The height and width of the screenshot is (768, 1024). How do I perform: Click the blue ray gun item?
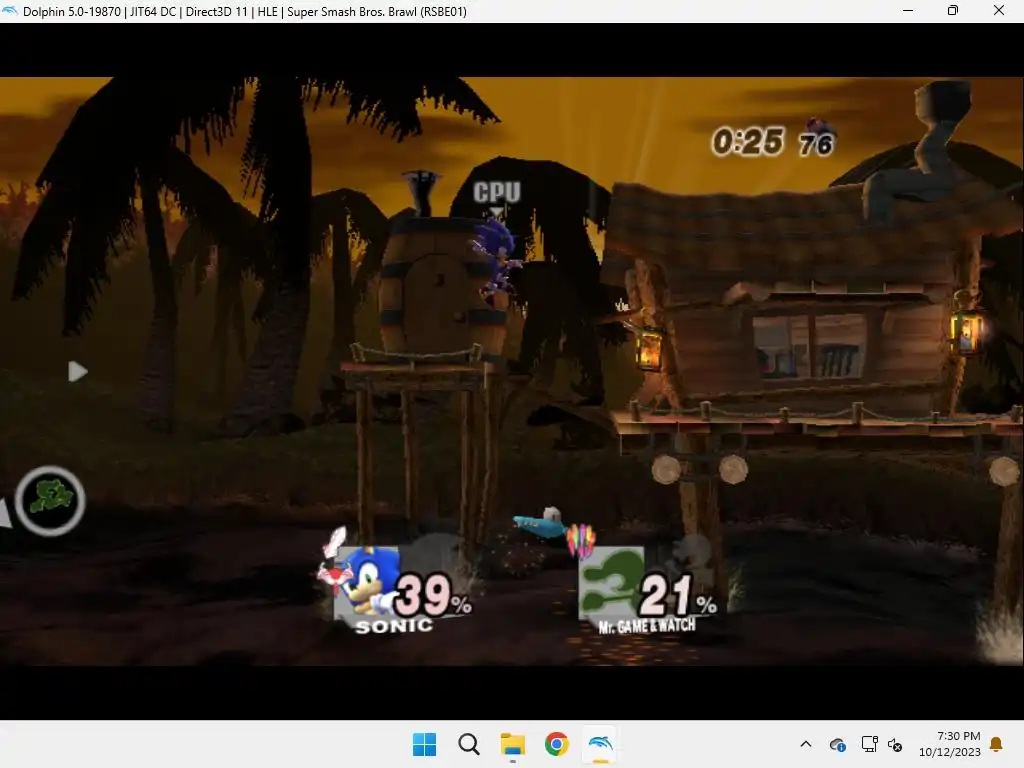tap(539, 523)
